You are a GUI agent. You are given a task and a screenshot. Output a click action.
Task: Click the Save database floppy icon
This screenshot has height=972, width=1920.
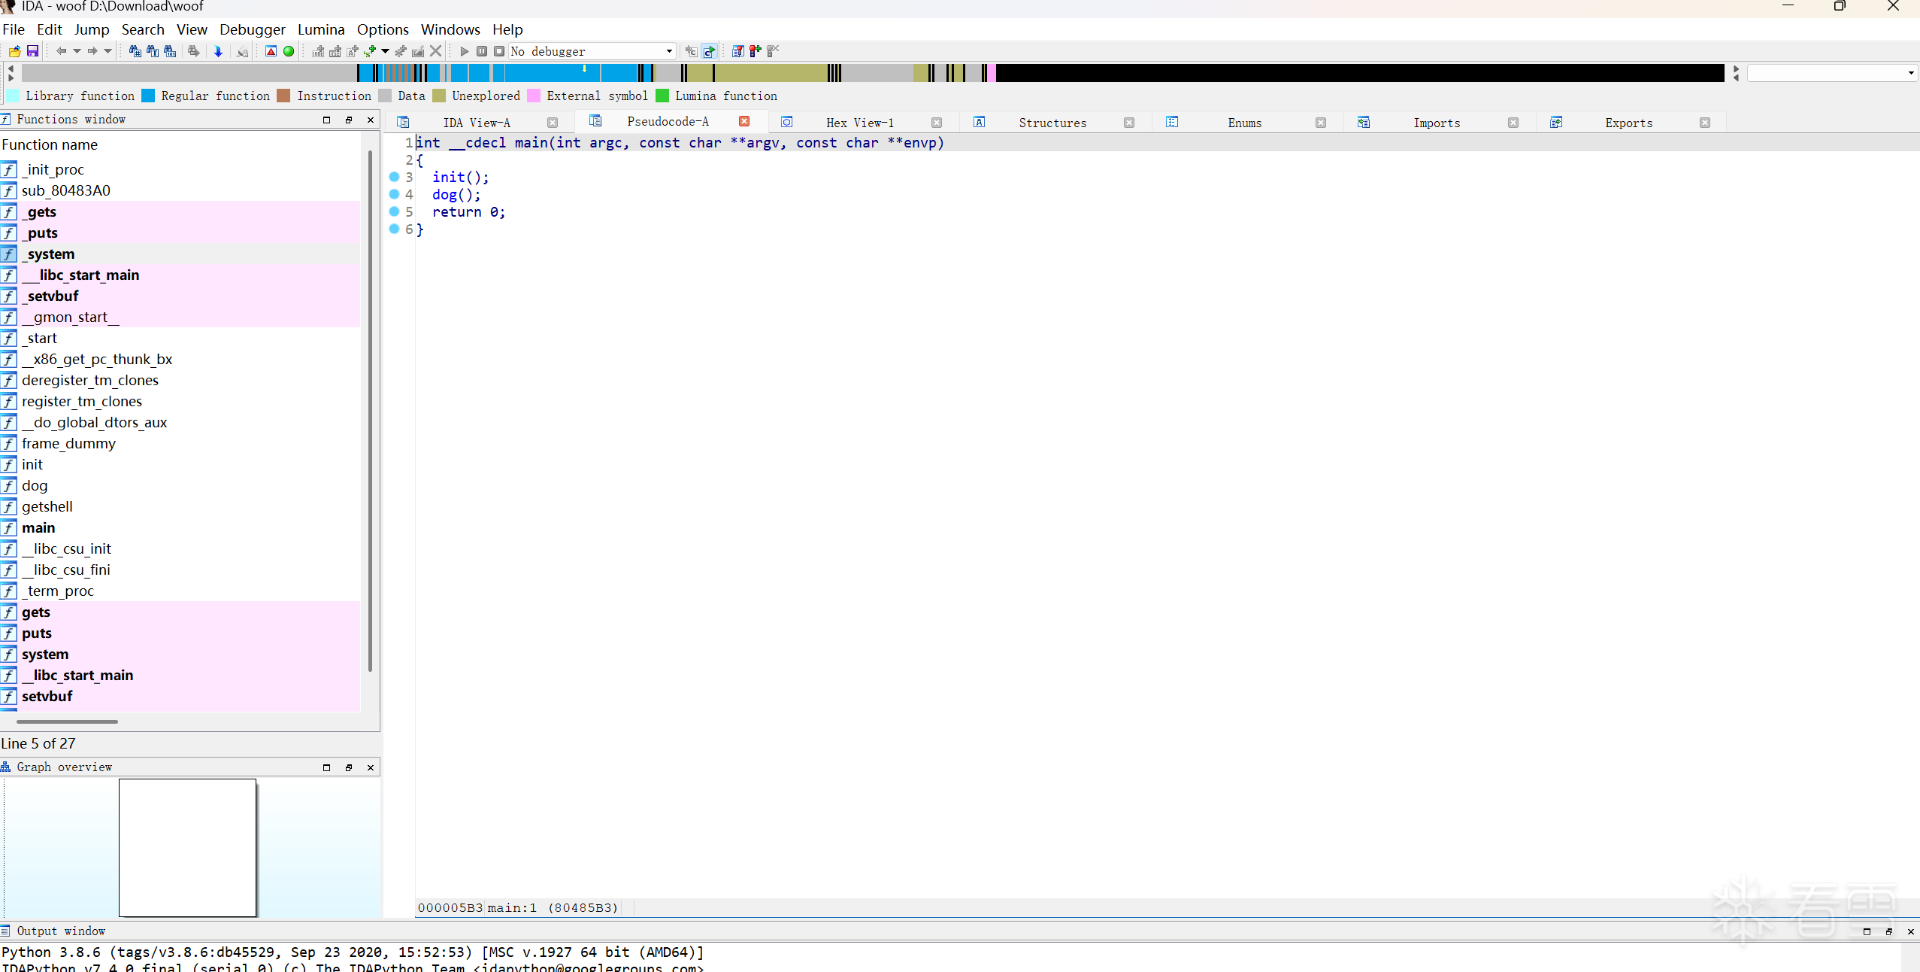(33, 51)
